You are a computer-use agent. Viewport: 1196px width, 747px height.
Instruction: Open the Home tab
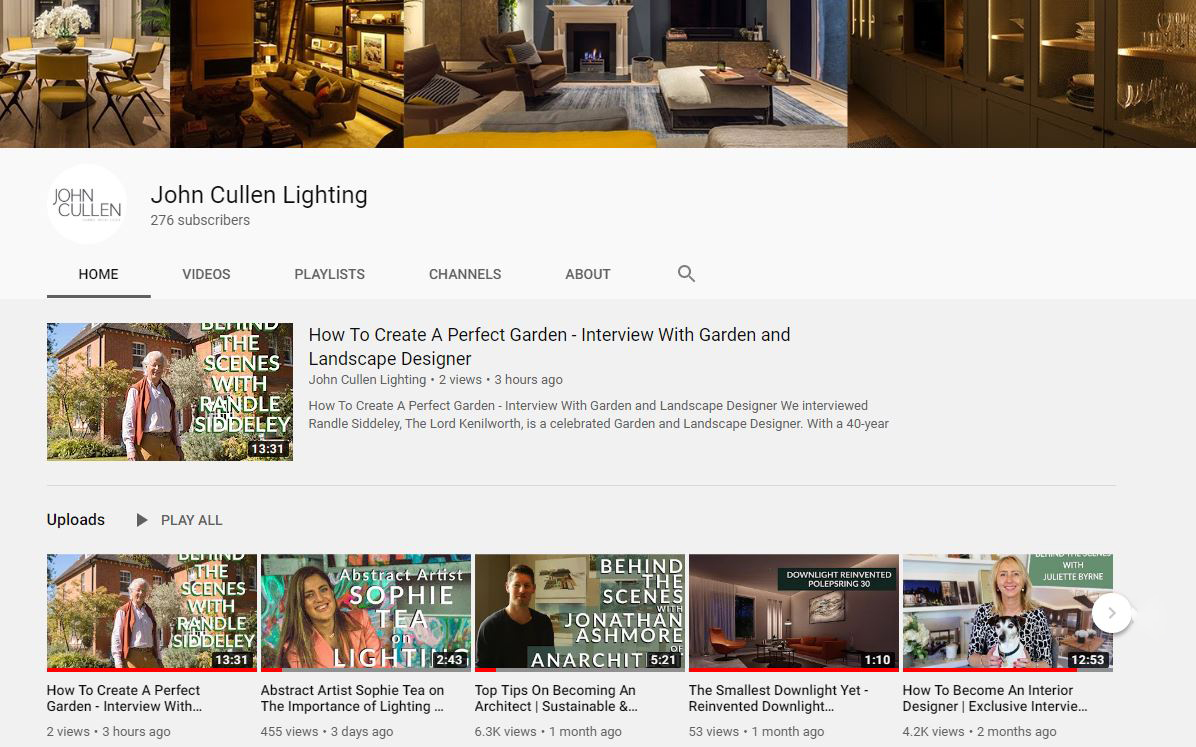[98, 275]
